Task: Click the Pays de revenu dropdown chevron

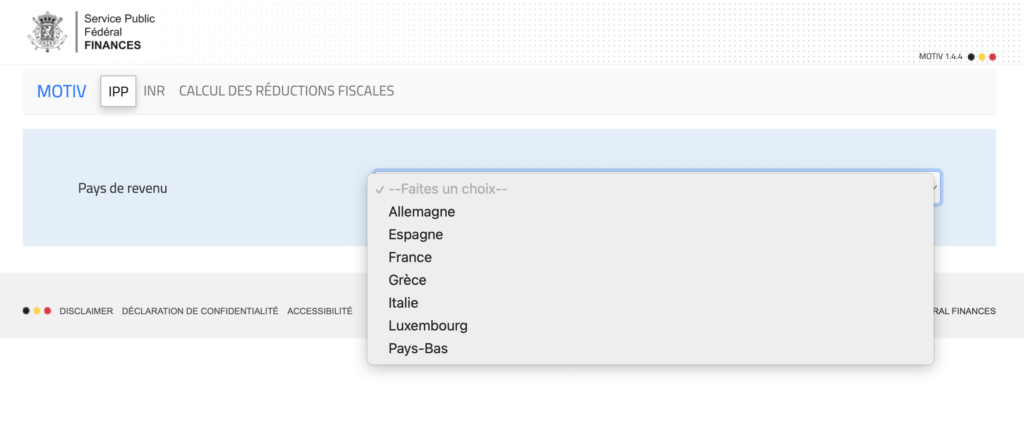Action: pos(935,188)
